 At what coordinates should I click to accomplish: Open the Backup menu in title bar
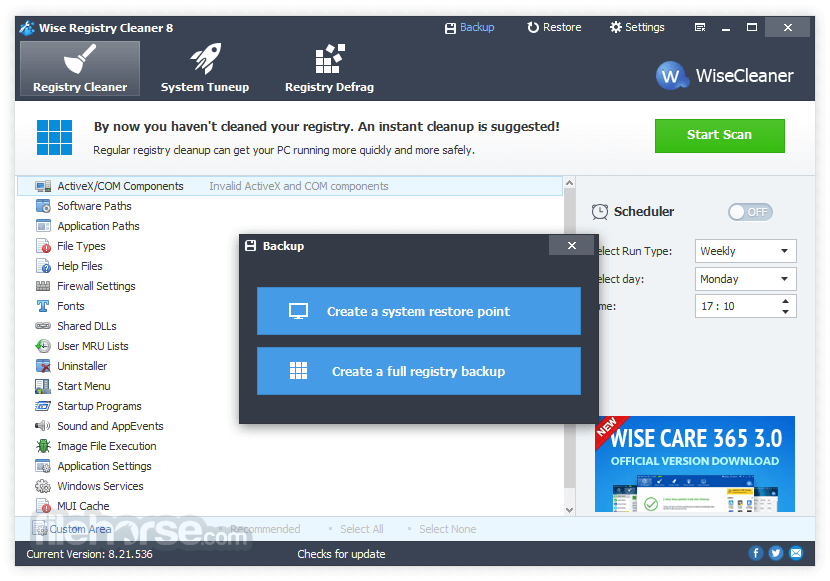point(470,28)
